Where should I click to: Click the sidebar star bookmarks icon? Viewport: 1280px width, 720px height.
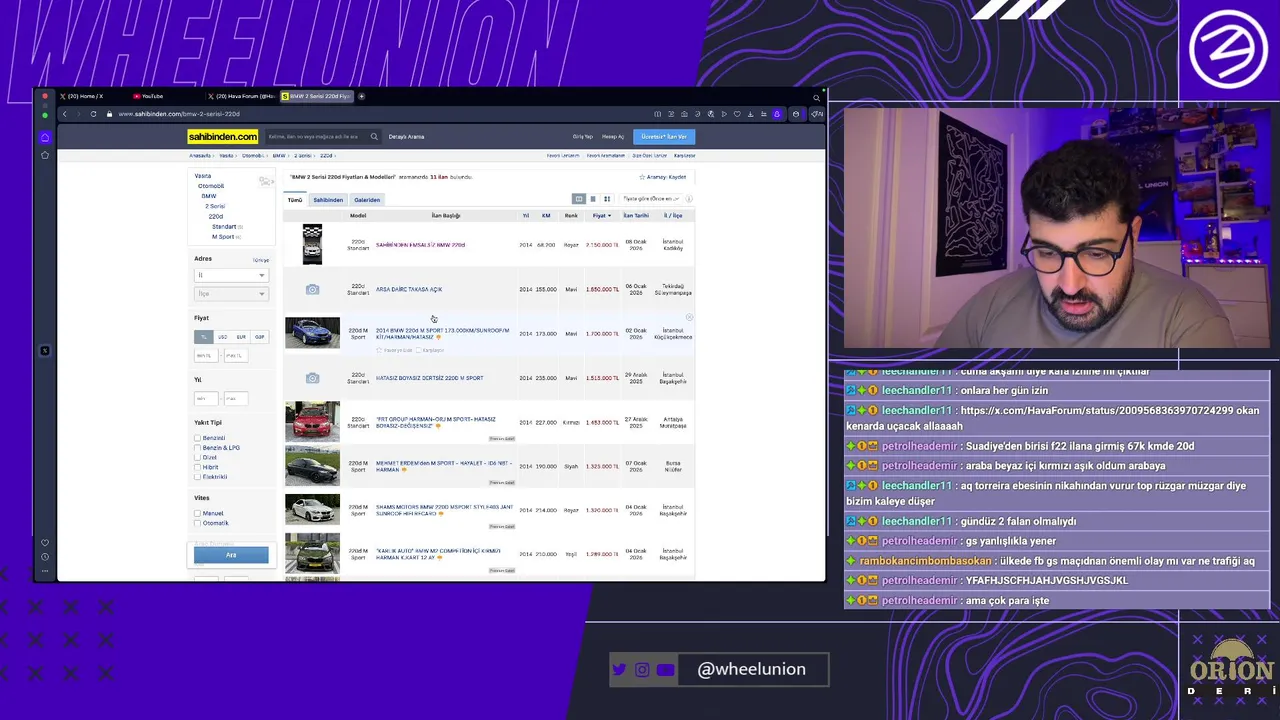click(x=44, y=155)
